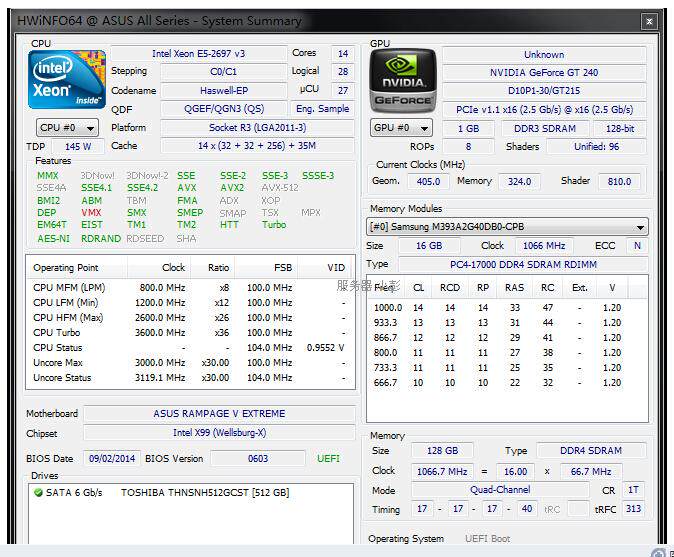Select the Uncore Status row
The height and width of the screenshot is (557, 674).
(x=190, y=378)
